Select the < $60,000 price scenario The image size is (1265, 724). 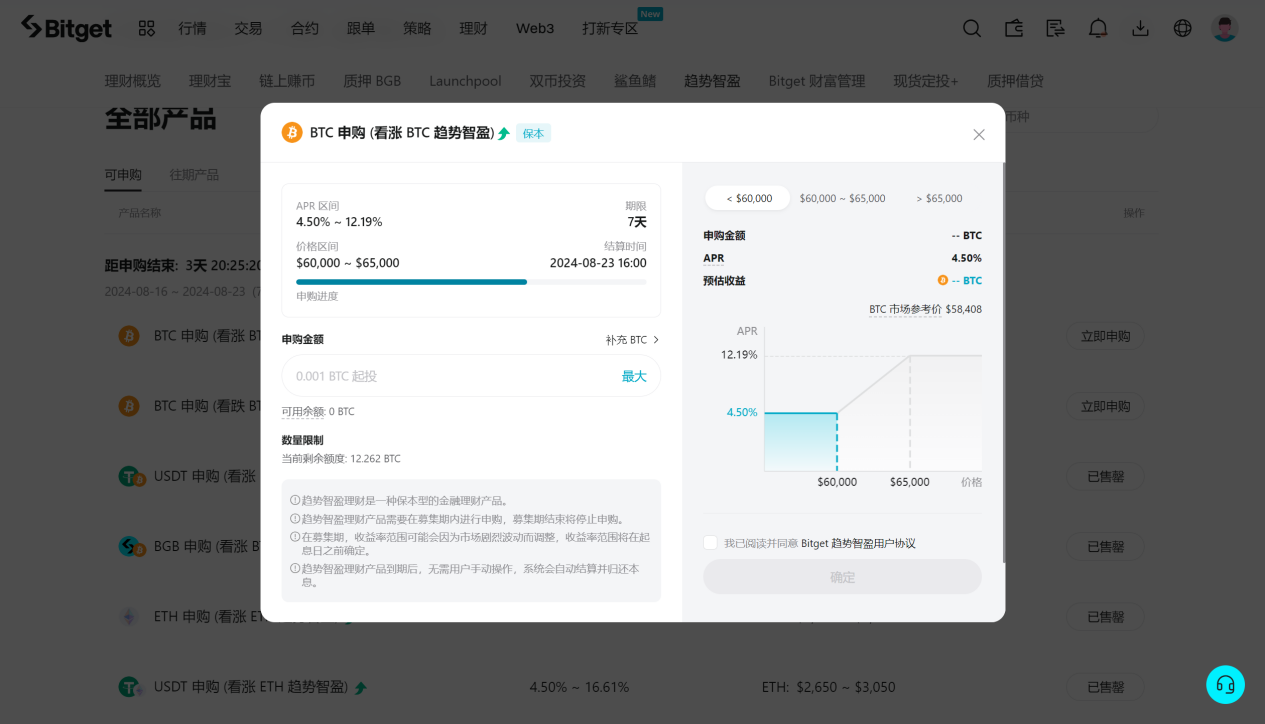pyautogui.click(x=748, y=198)
